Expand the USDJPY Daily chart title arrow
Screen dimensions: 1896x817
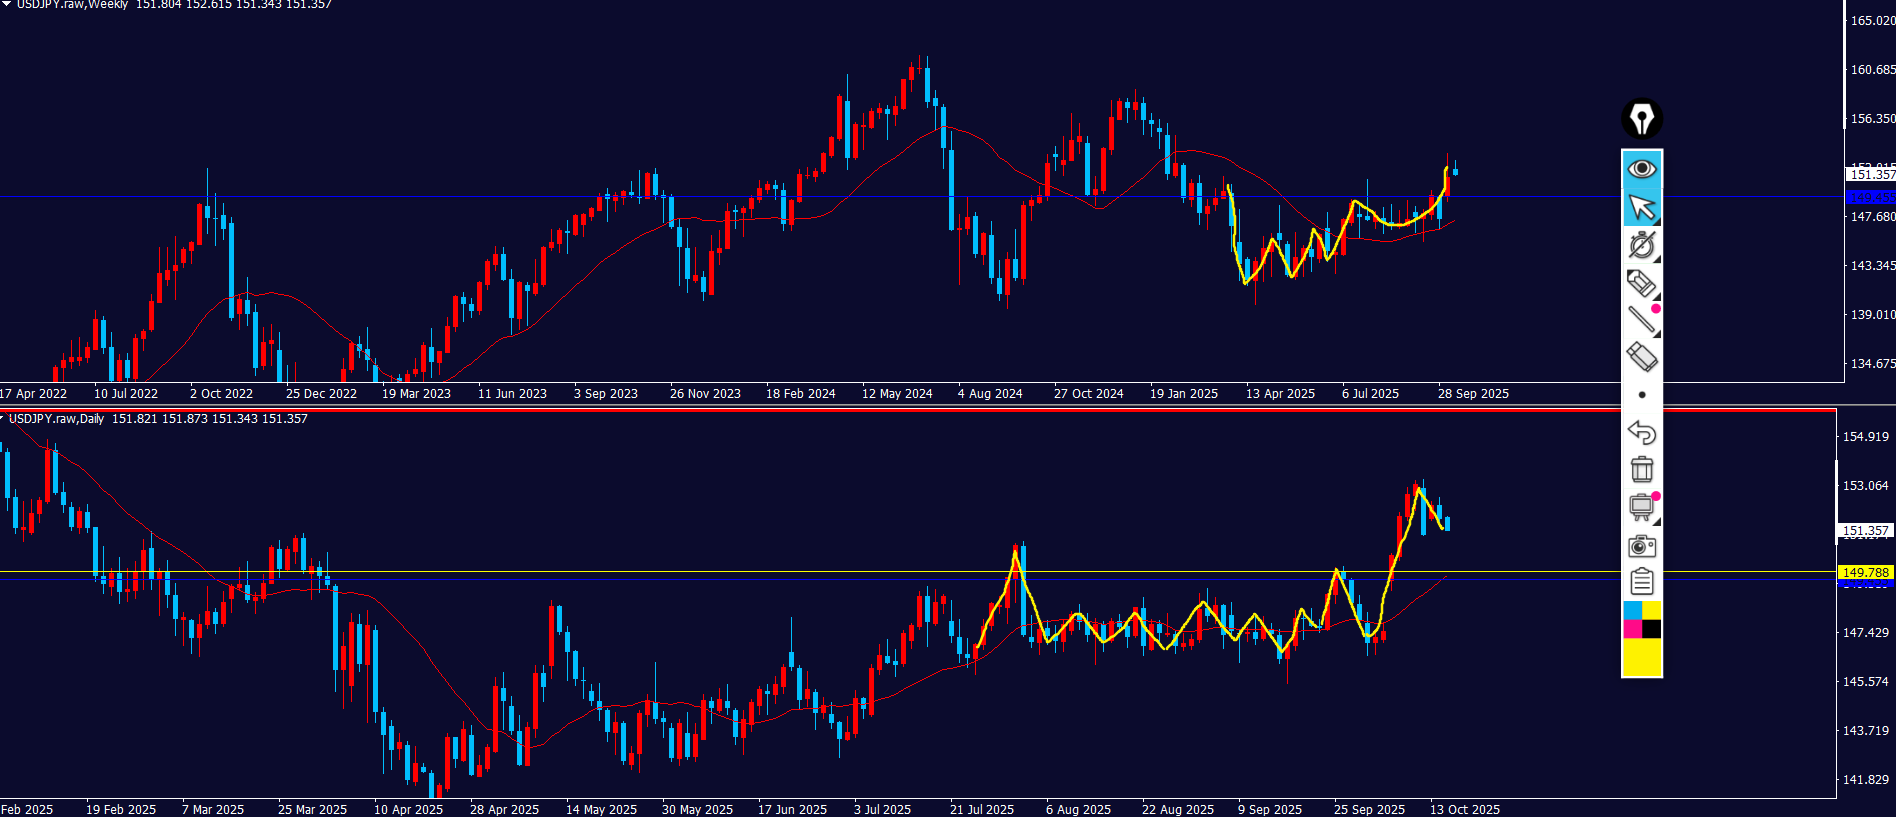3,419
